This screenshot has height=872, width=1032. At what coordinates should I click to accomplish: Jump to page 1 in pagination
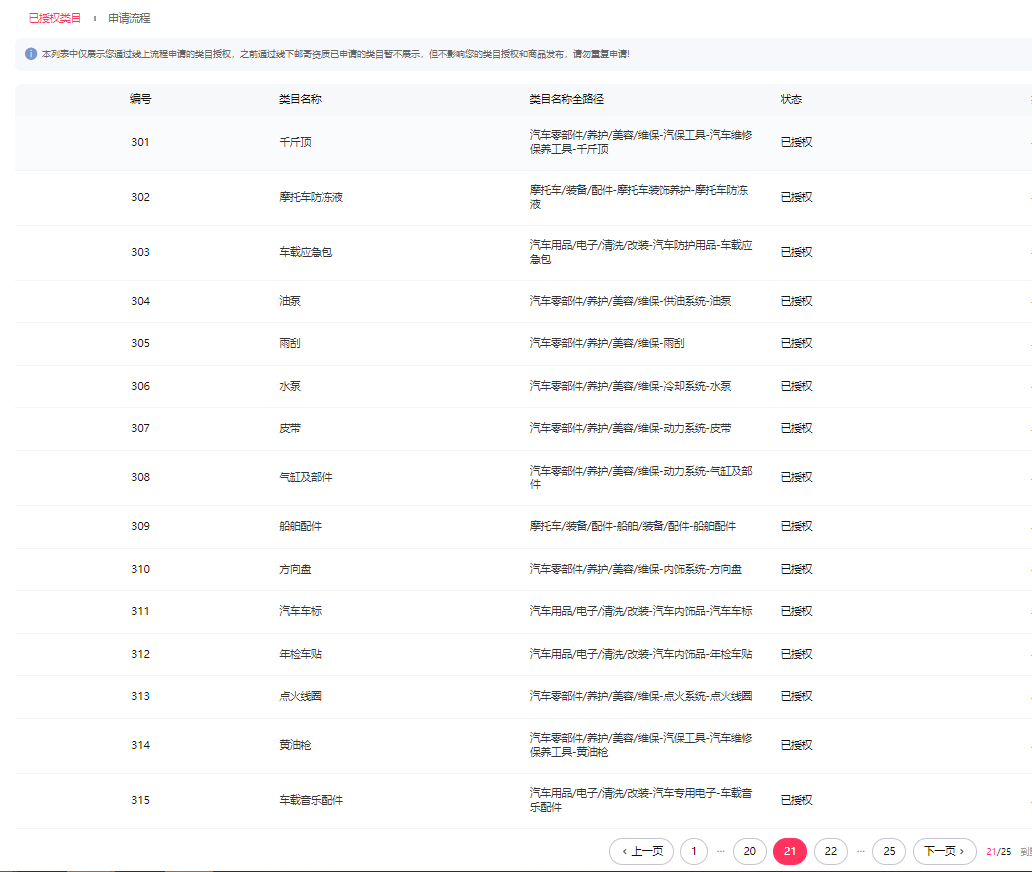[694, 851]
